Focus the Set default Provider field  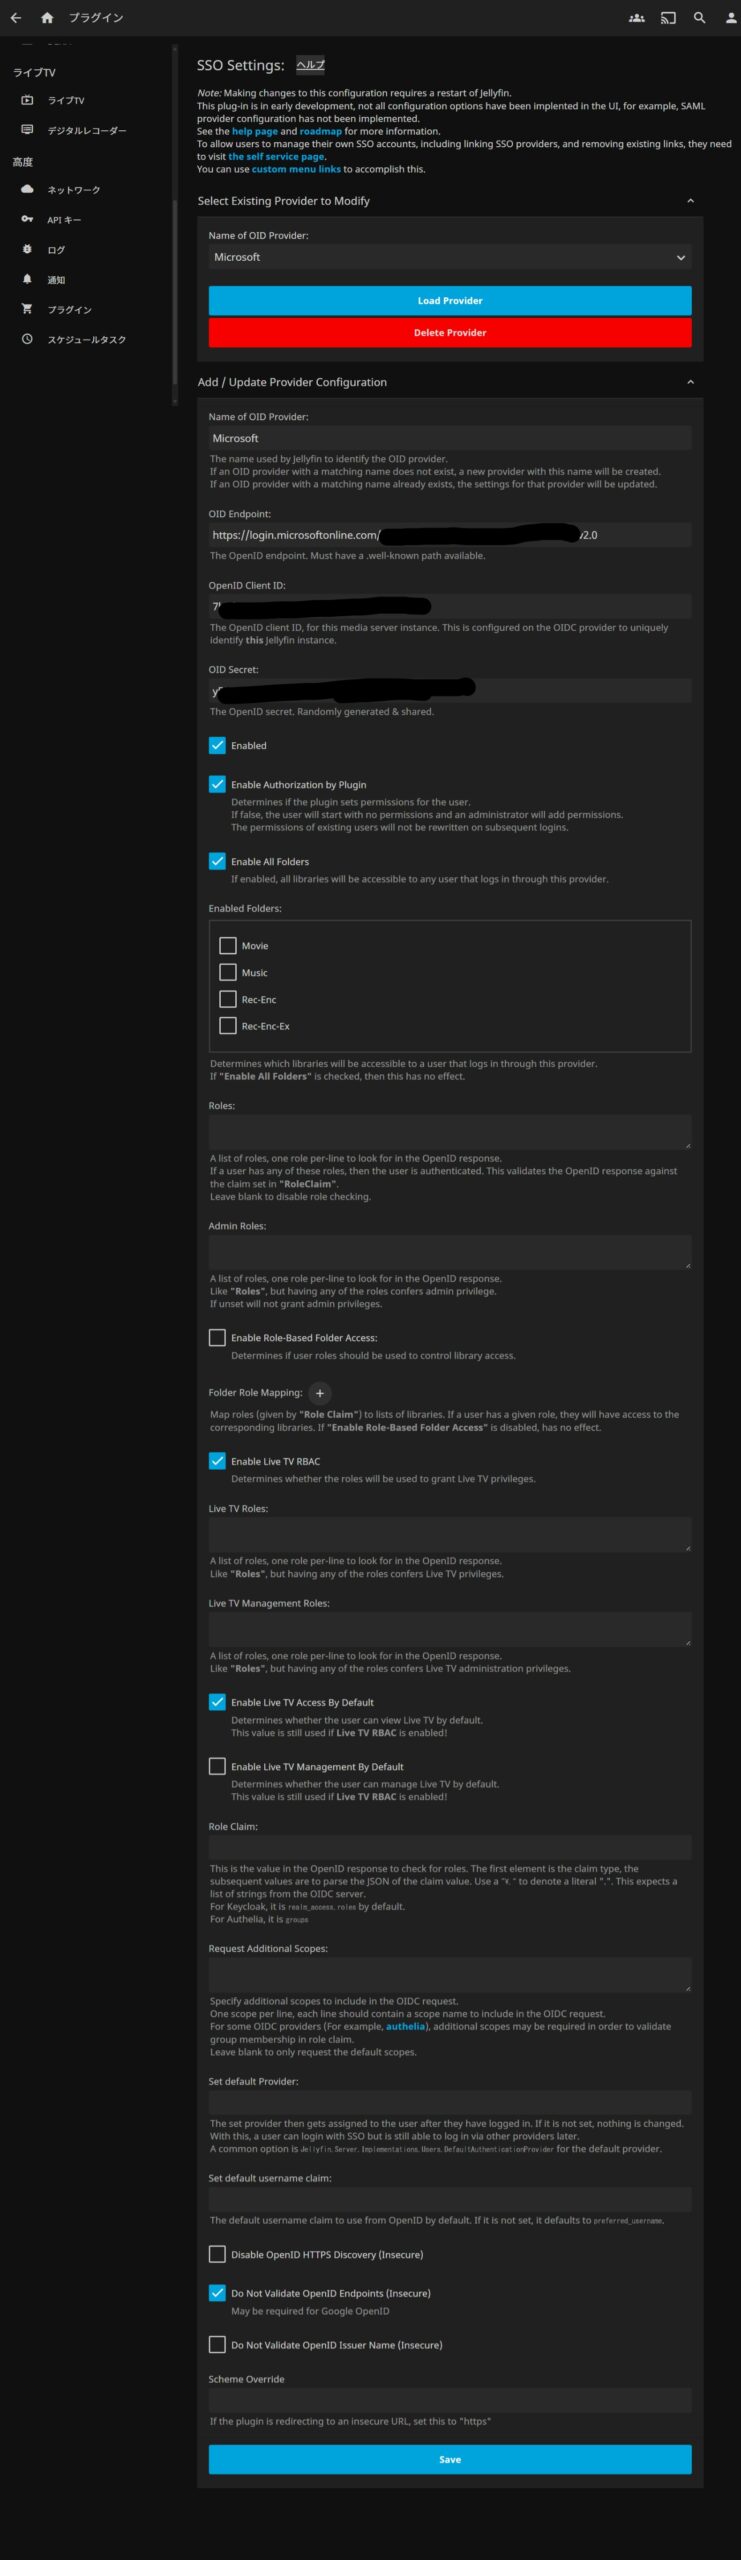[x=450, y=2102]
